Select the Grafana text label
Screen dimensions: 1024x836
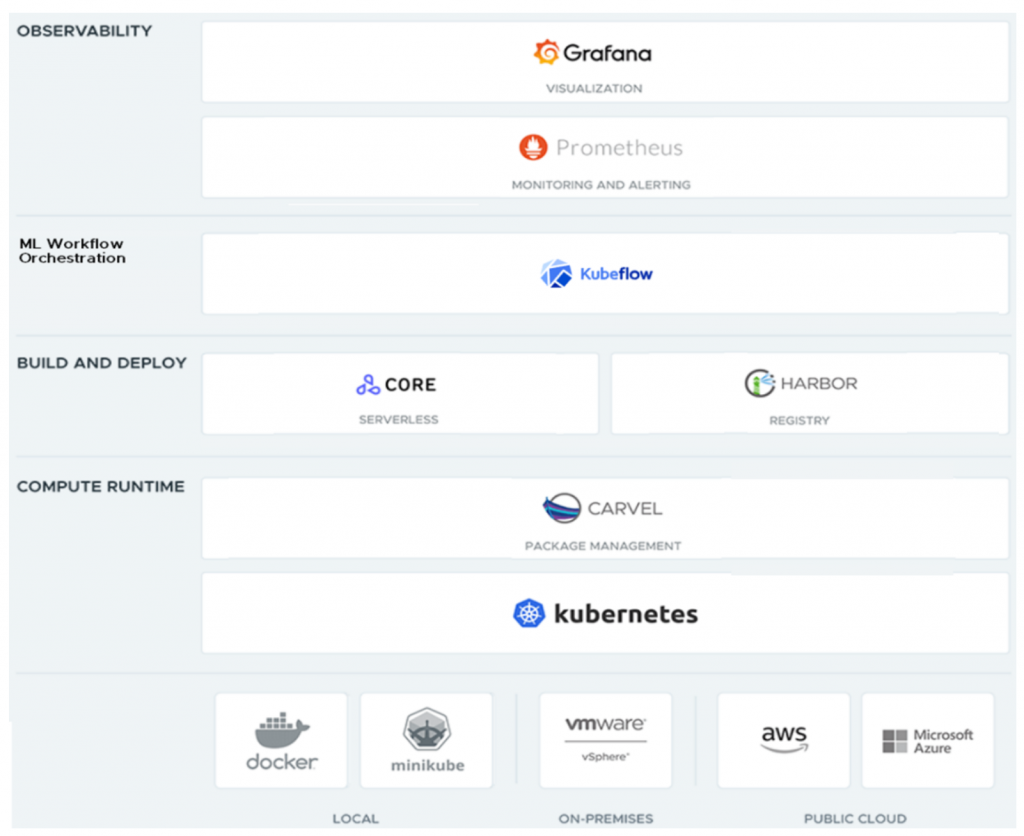pyautogui.click(x=607, y=53)
